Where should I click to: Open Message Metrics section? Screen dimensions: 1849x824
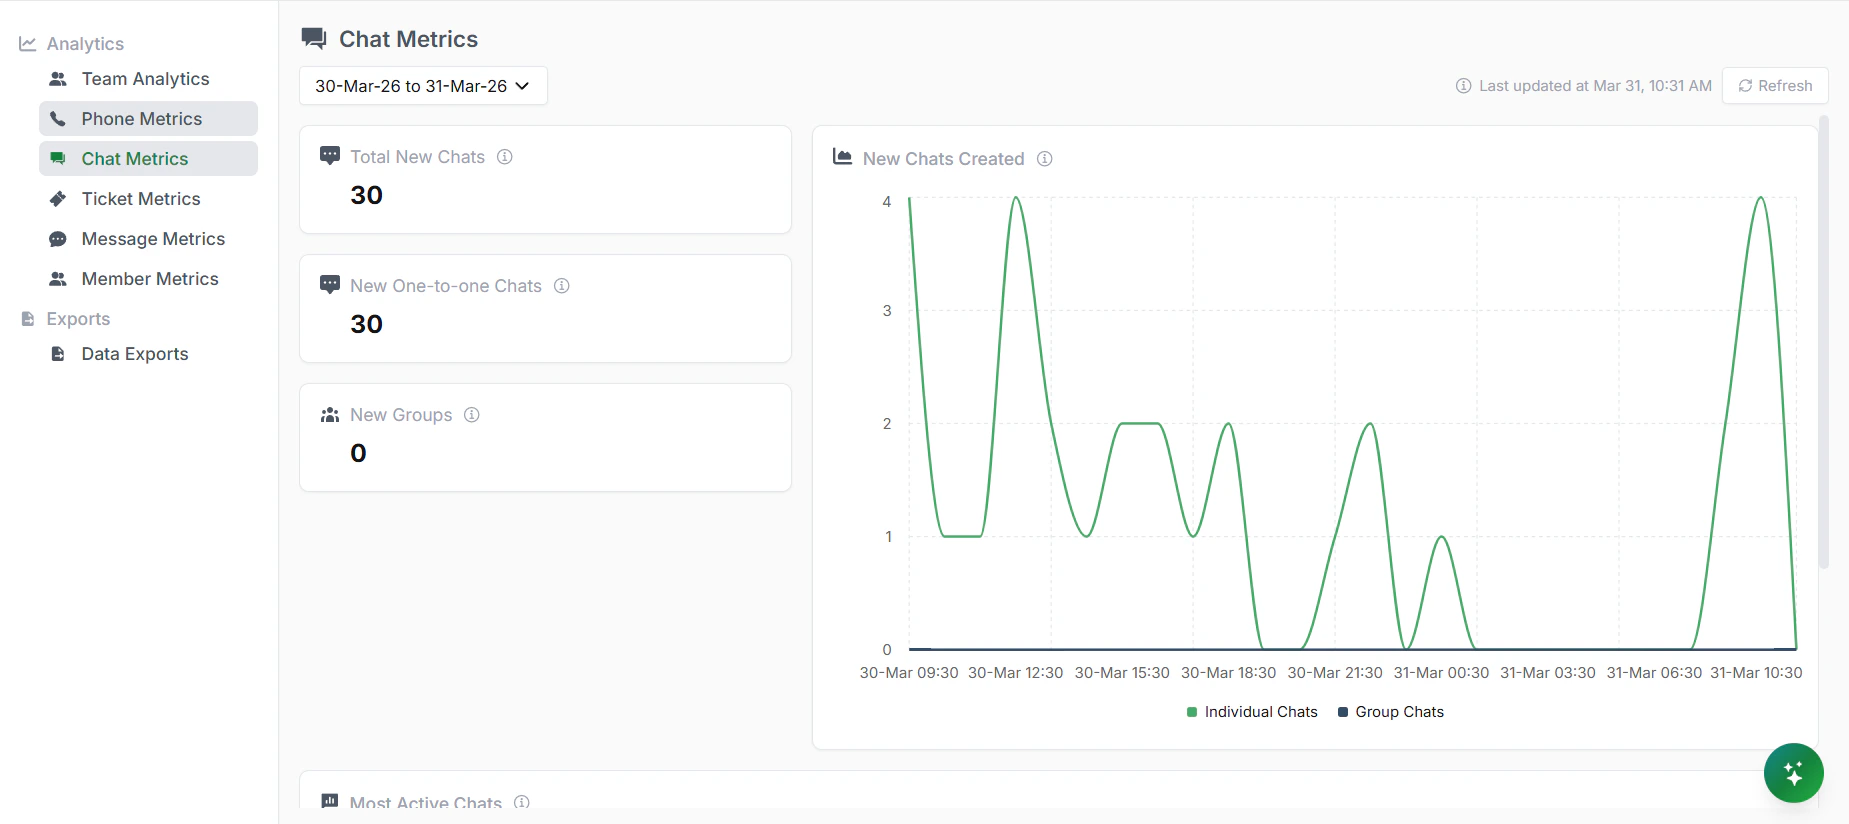click(x=148, y=239)
